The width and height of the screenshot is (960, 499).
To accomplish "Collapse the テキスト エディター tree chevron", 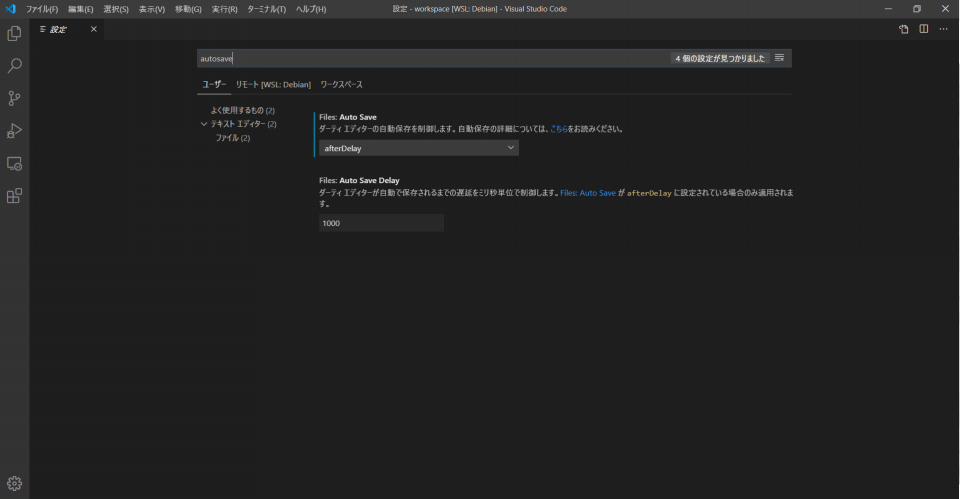I will tap(204, 124).
